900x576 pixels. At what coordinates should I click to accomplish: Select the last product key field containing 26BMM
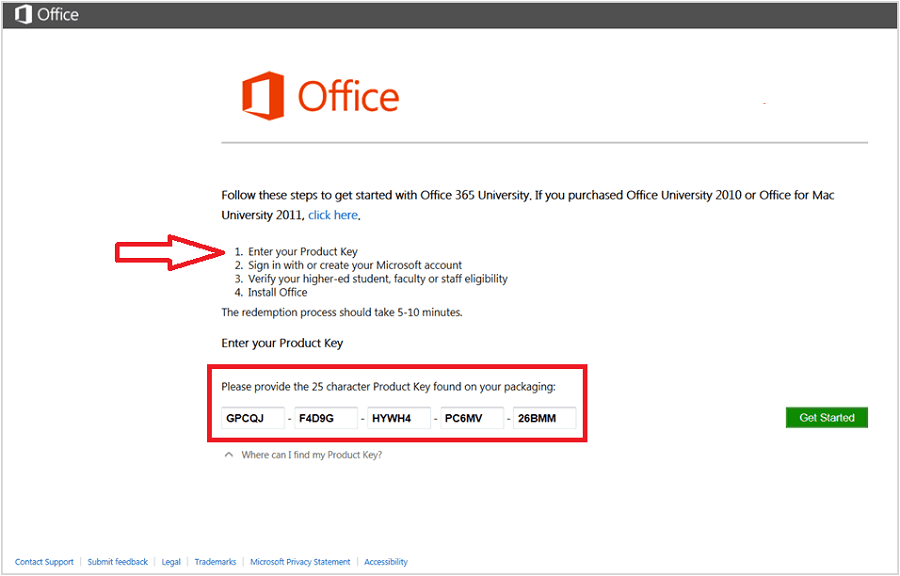coord(543,418)
